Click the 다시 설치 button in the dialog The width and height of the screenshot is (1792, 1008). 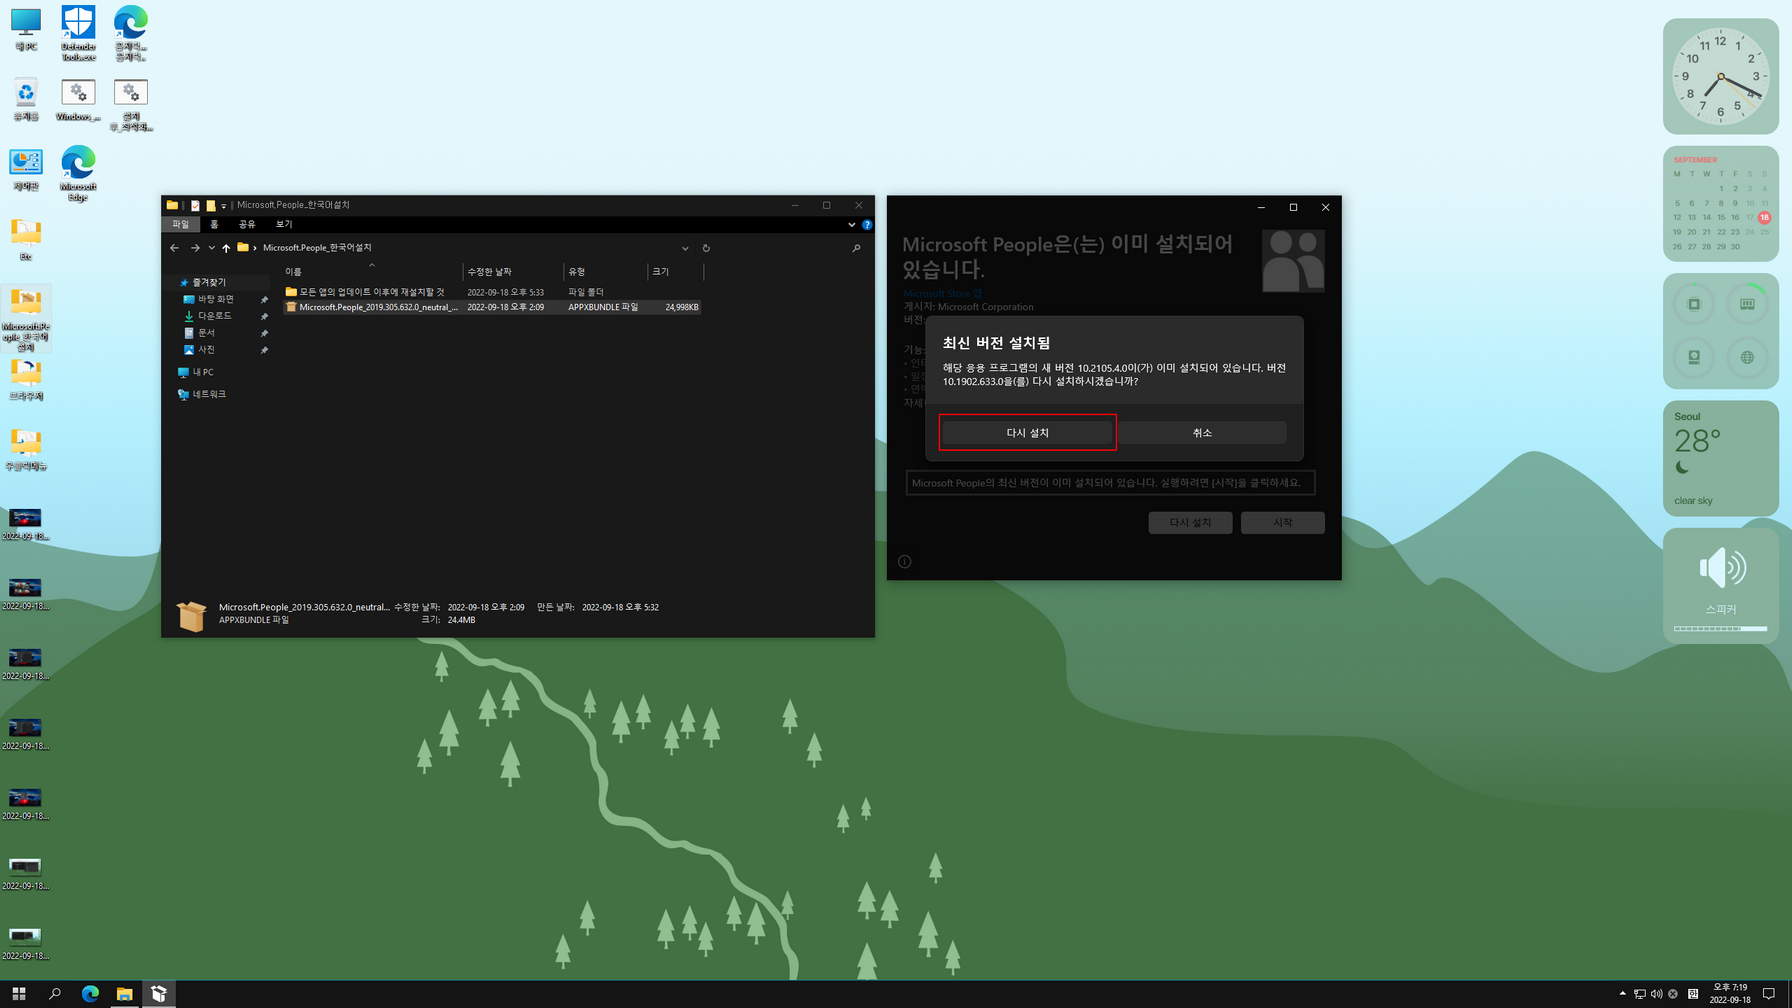[1027, 432]
